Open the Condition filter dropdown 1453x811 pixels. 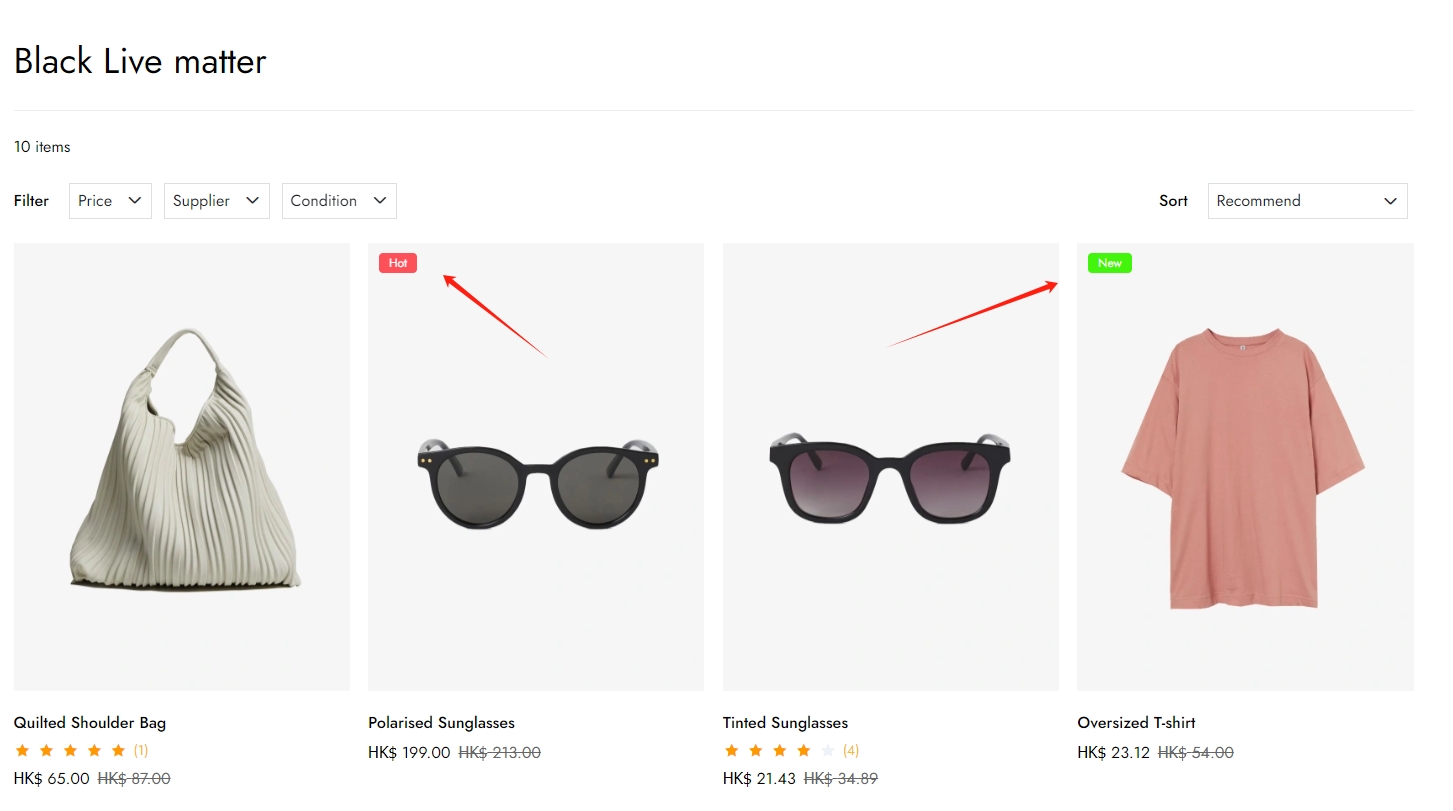pyautogui.click(x=338, y=201)
